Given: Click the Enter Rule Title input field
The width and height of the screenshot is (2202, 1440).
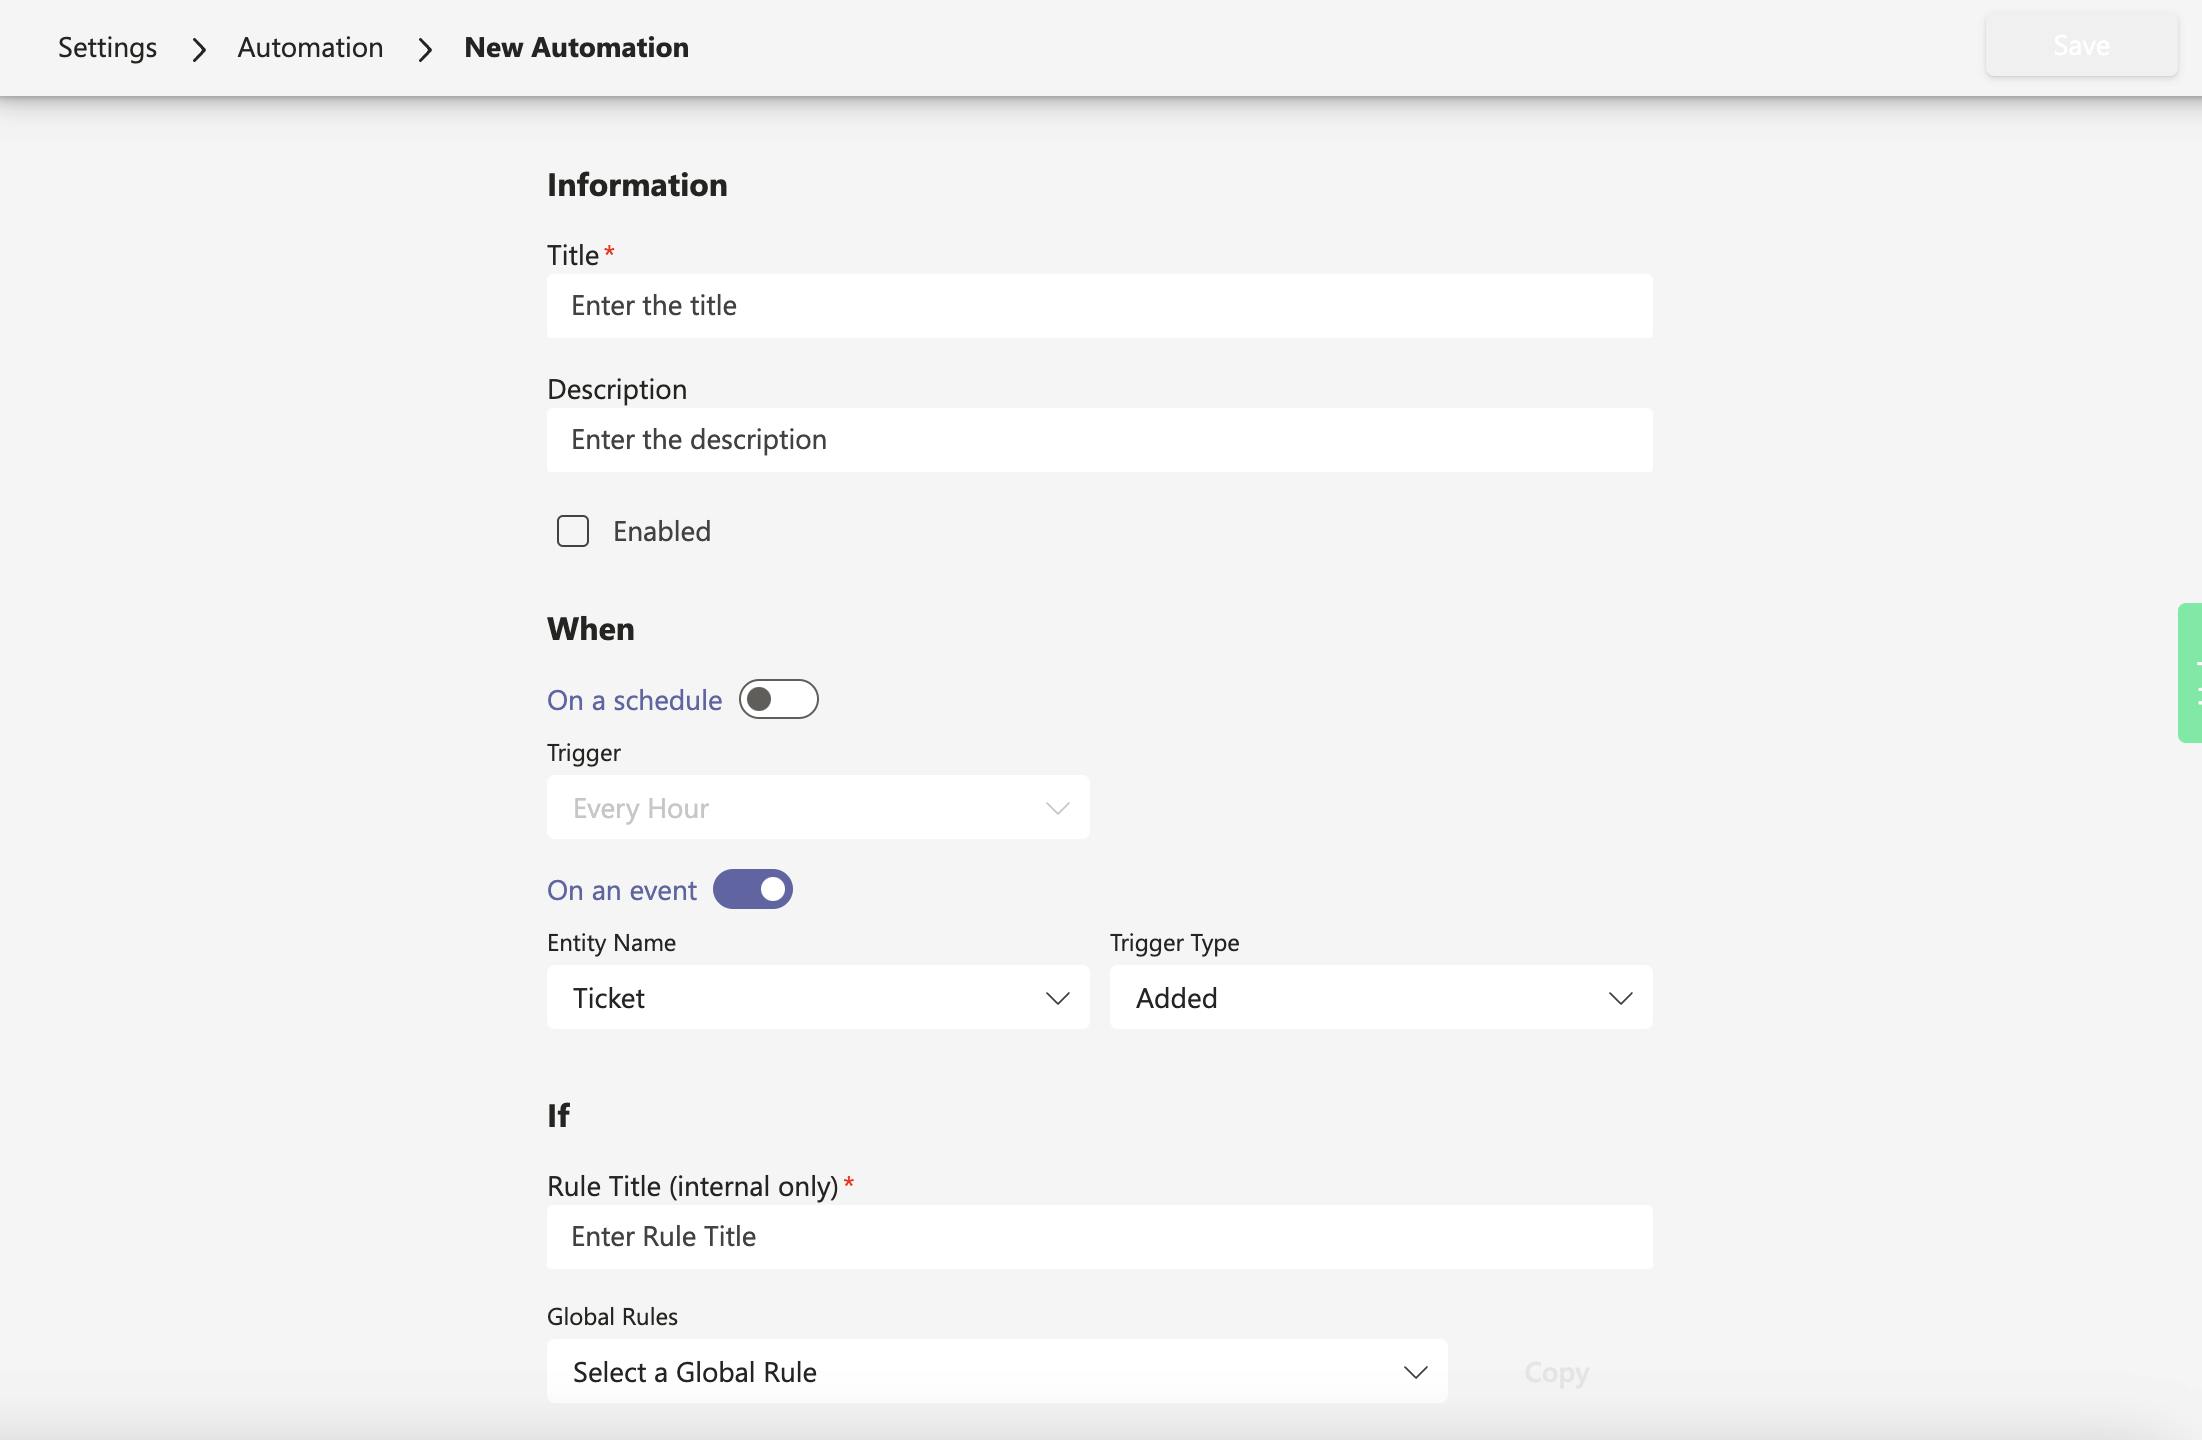Looking at the screenshot, I should tap(1099, 1237).
